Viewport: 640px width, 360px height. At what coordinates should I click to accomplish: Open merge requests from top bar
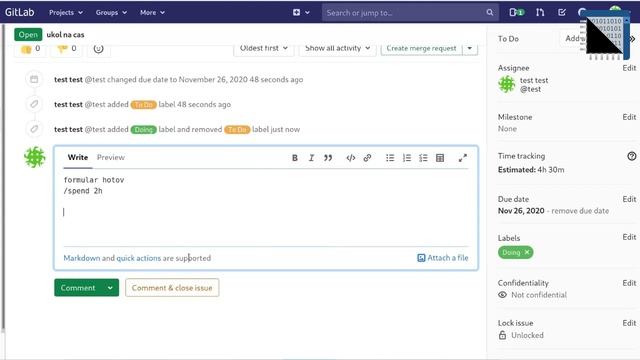click(540, 12)
